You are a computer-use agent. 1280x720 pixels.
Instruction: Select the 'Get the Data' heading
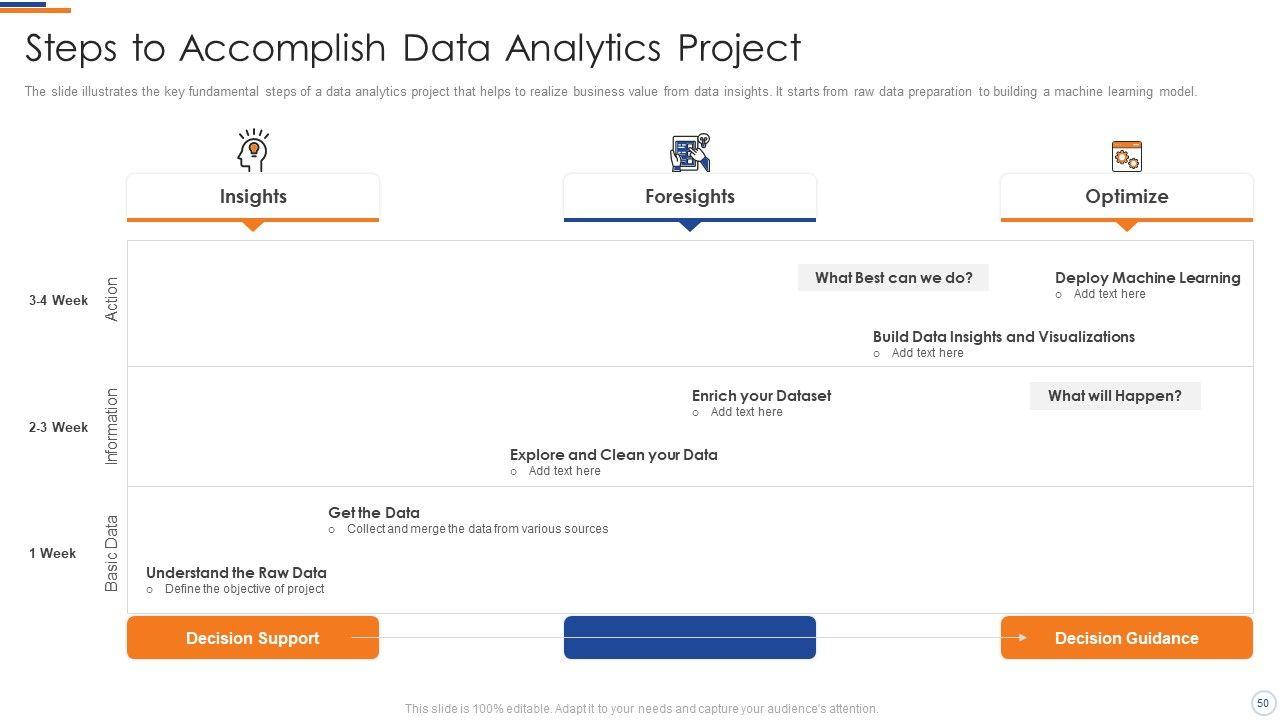[374, 513]
